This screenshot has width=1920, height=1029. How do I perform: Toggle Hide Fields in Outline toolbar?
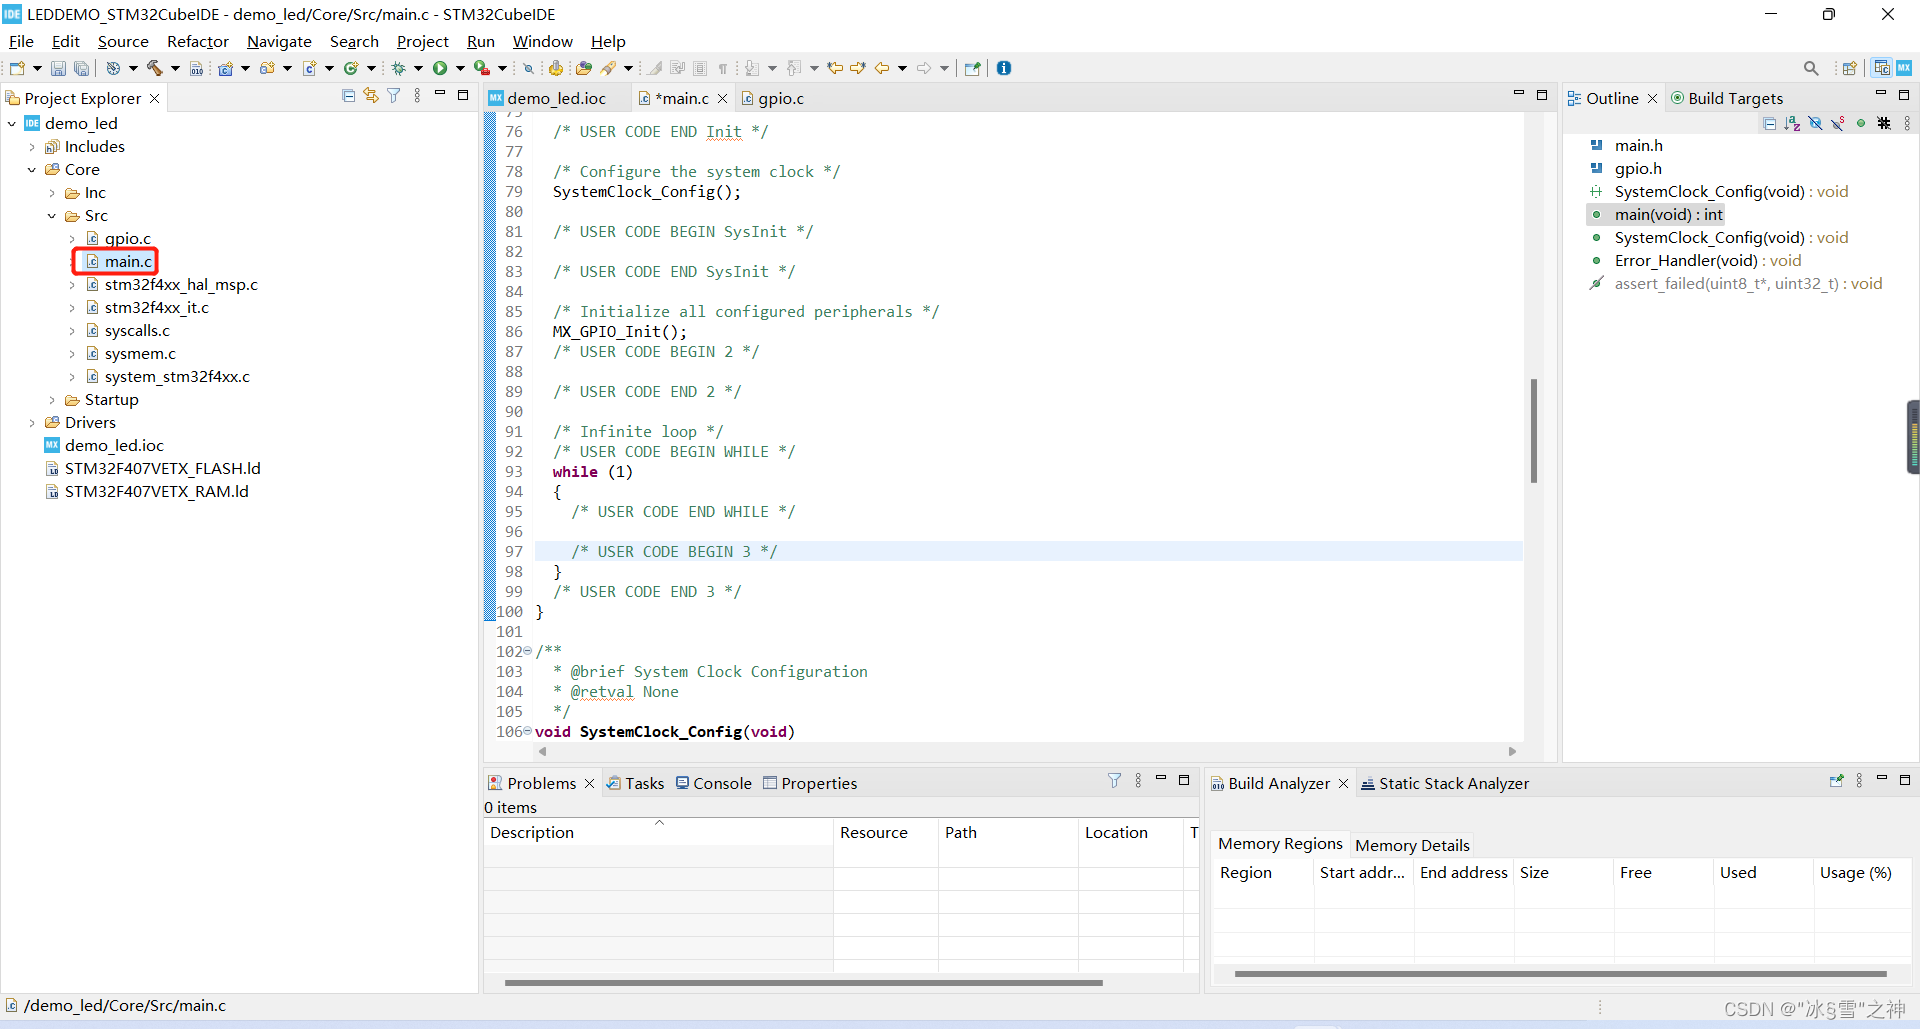coord(1815,123)
